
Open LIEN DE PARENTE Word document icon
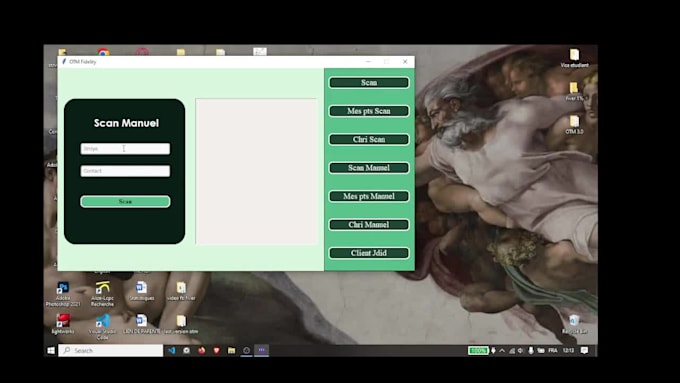141,324
